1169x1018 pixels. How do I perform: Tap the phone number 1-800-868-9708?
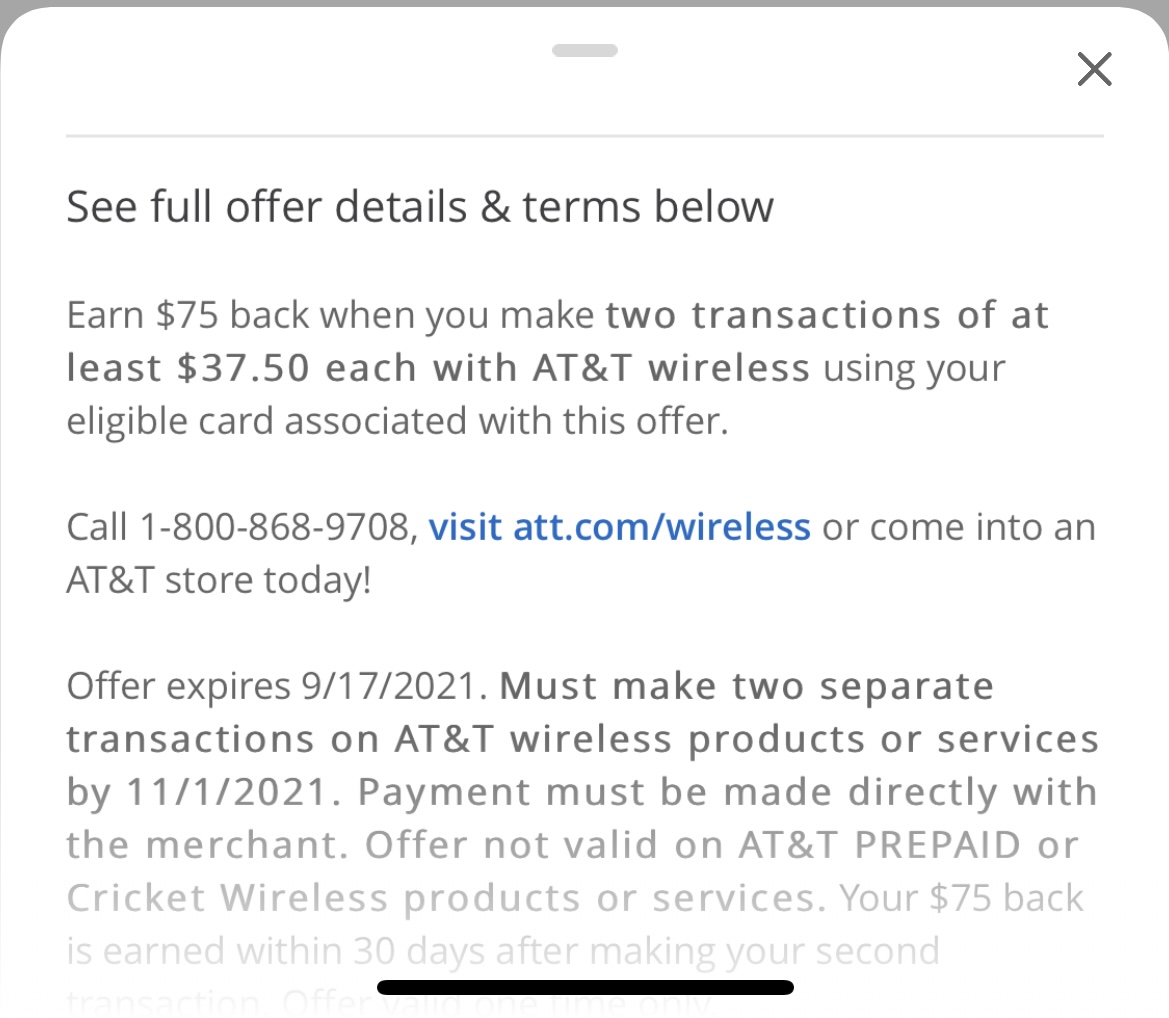pos(274,527)
